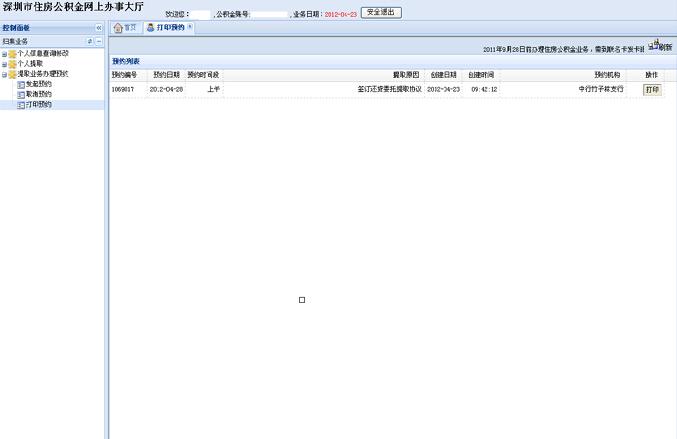Screen dimensions: 677x439
Task: Collapse the 提取业务办理预约 tree node
Action: (4, 74)
